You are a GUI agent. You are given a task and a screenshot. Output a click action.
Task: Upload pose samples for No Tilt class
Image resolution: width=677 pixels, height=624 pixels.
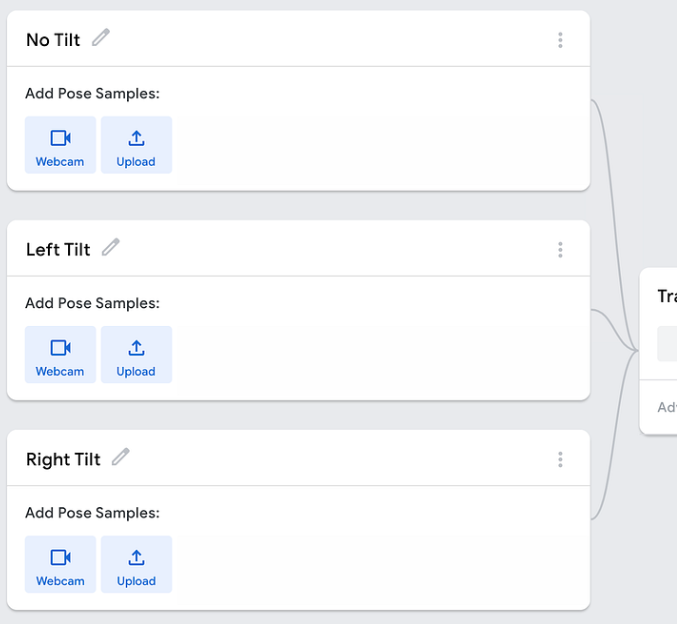pyautogui.click(x=136, y=145)
